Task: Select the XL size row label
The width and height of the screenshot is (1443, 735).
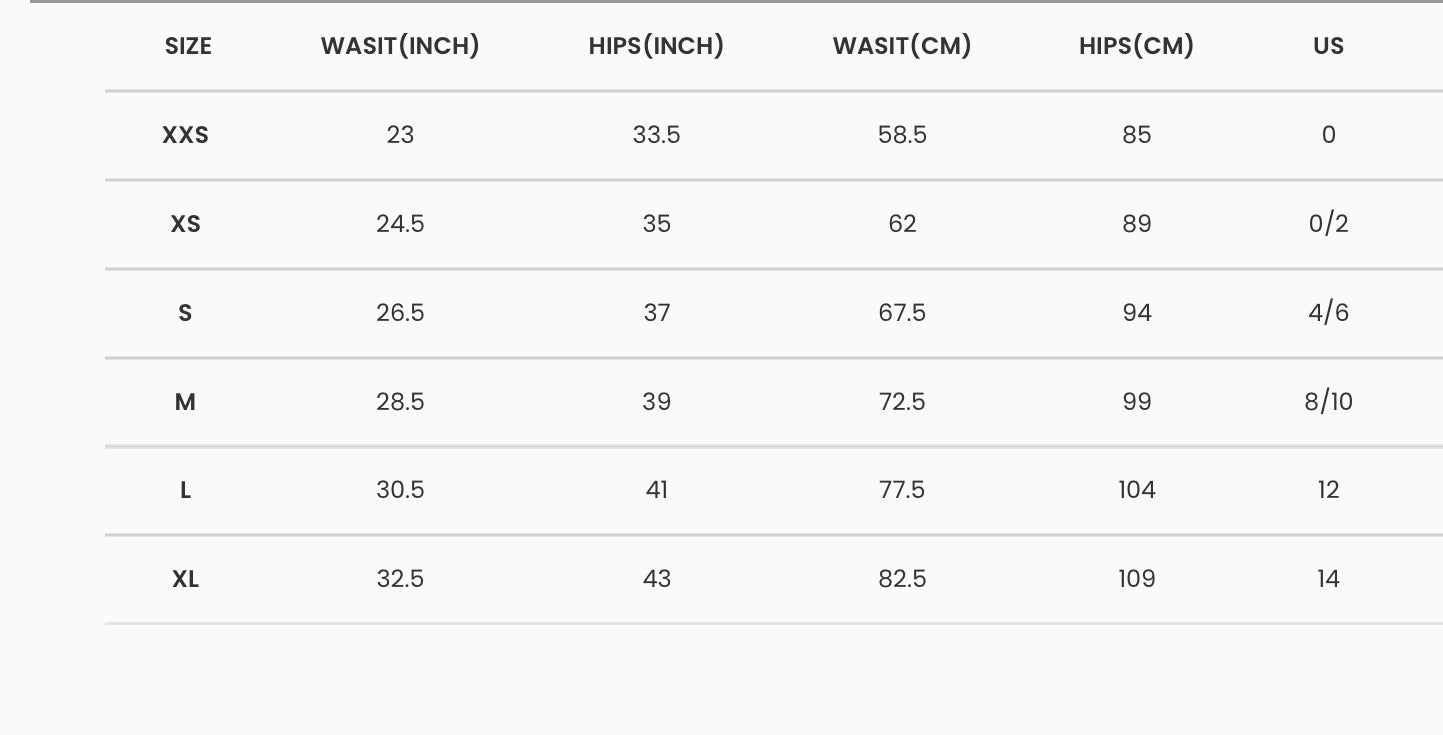Action: [x=185, y=579]
